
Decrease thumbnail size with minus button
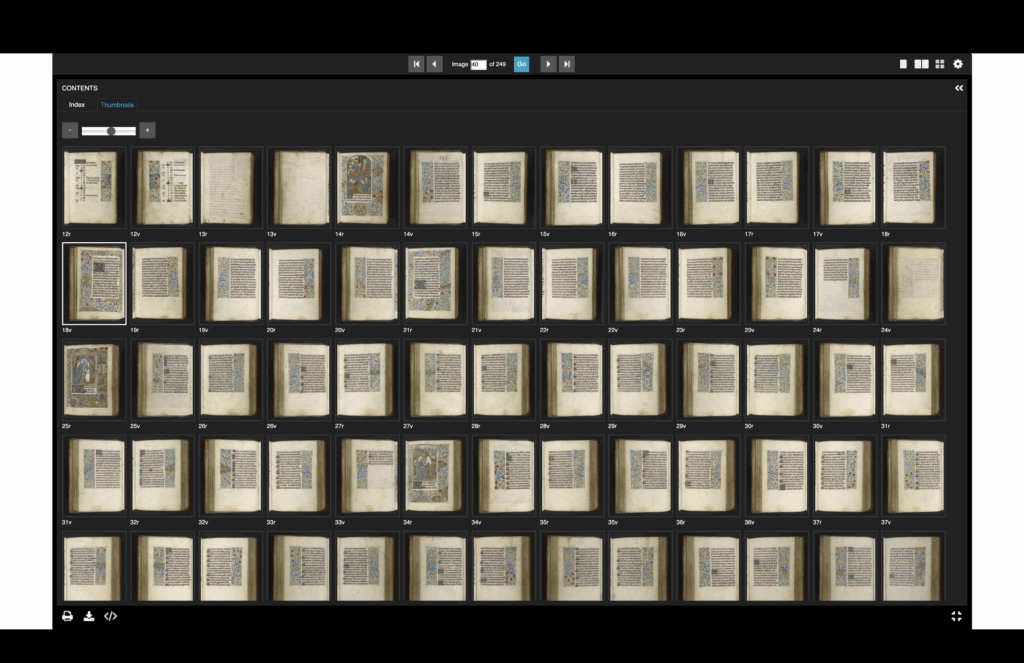(70, 131)
